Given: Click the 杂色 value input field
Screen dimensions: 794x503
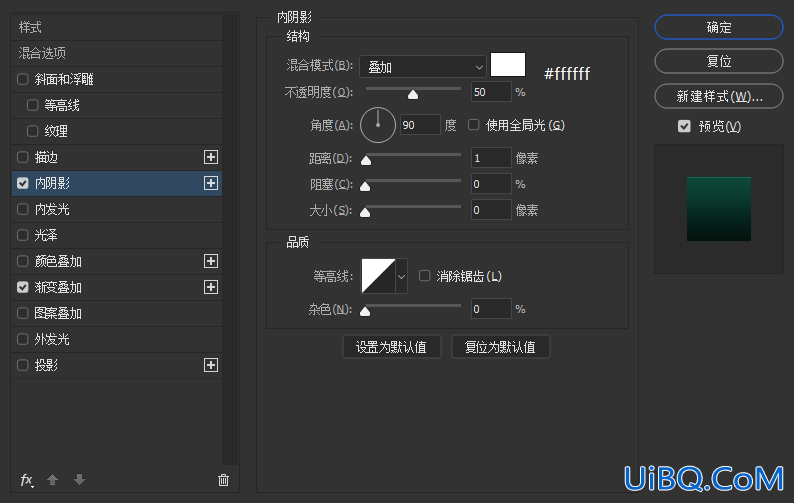Looking at the screenshot, I should coord(491,308).
